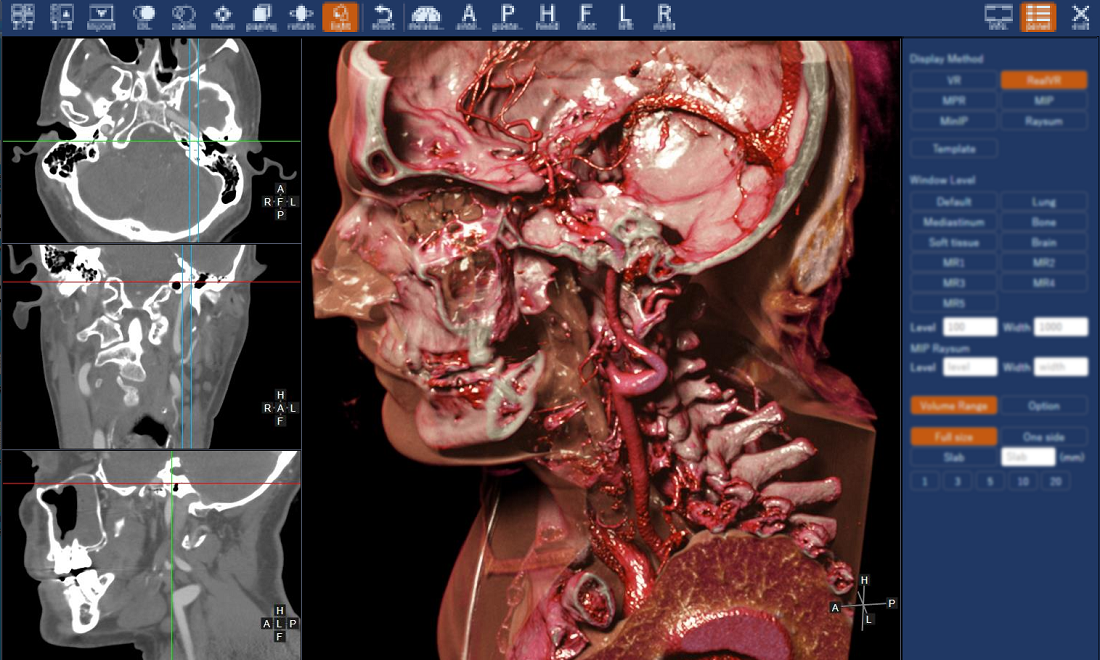Select the Volume Range tab
1100x660 pixels.
click(x=954, y=405)
